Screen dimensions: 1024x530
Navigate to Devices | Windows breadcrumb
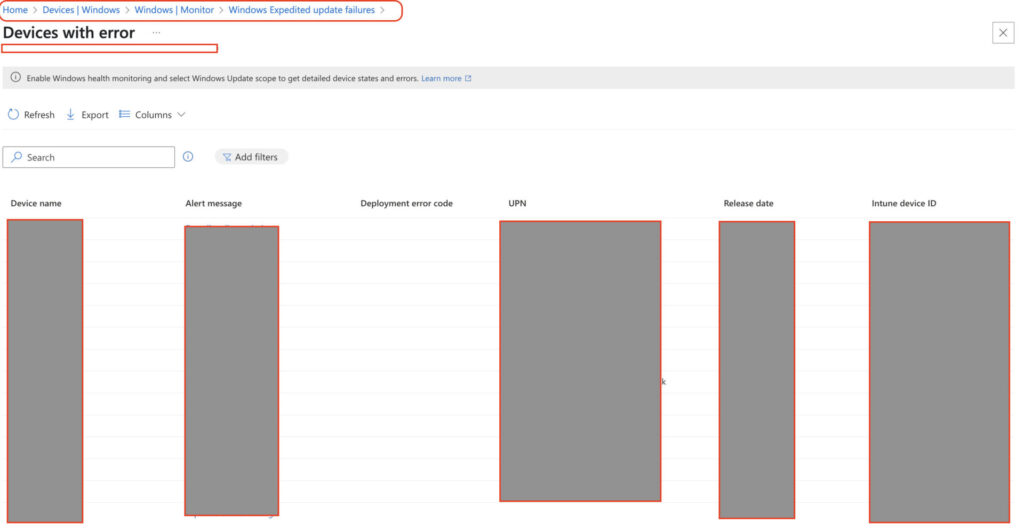pos(81,10)
